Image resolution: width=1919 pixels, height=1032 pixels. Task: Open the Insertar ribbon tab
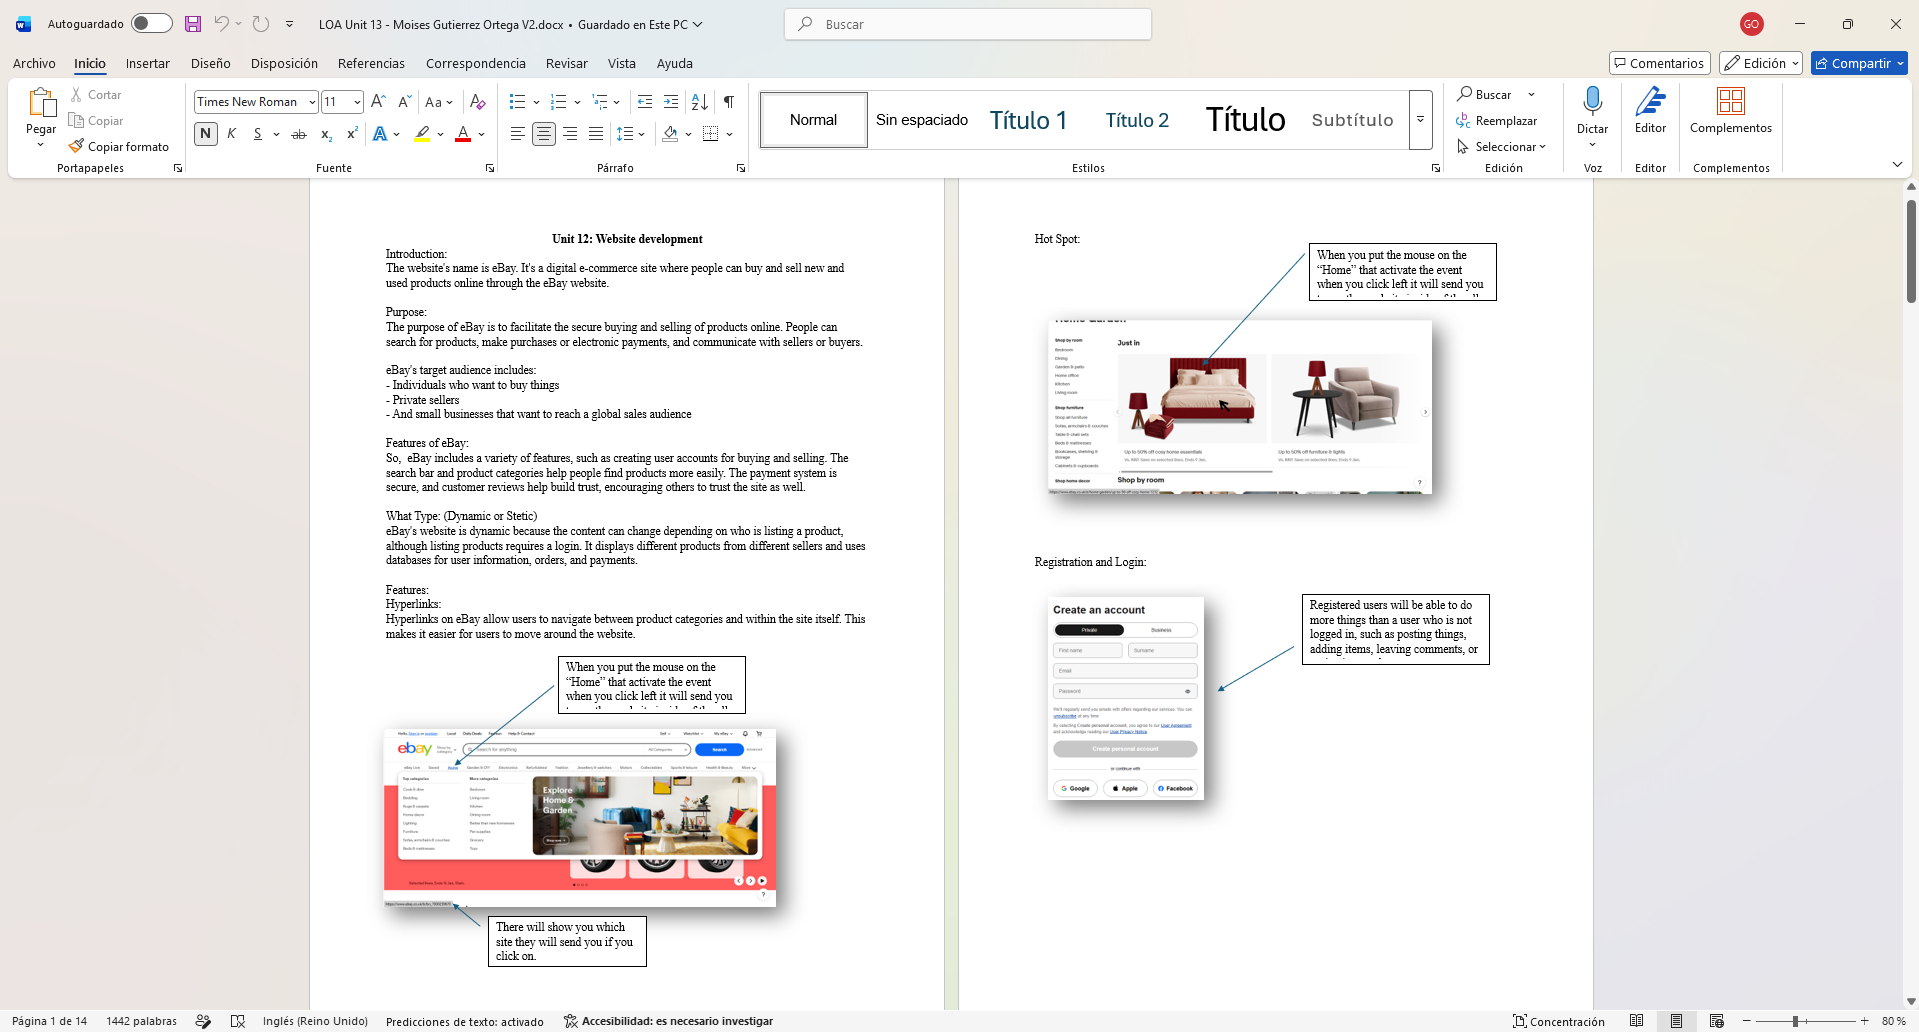coord(148,63)
